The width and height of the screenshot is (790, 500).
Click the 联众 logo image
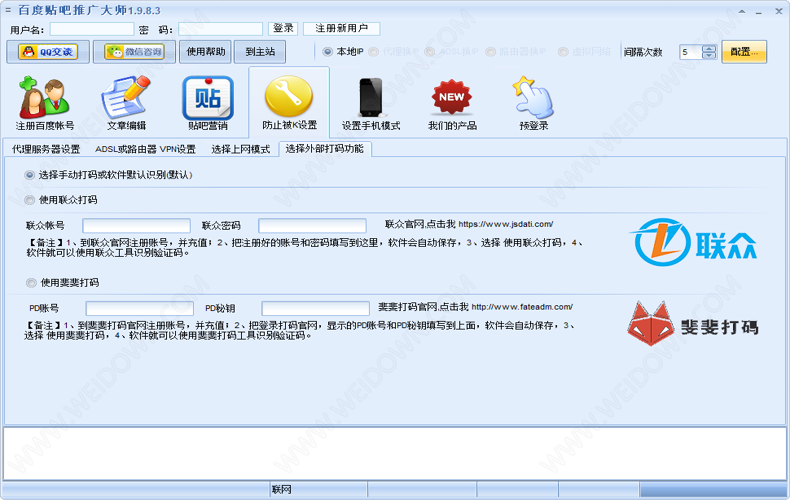click(x=693, y=242)
